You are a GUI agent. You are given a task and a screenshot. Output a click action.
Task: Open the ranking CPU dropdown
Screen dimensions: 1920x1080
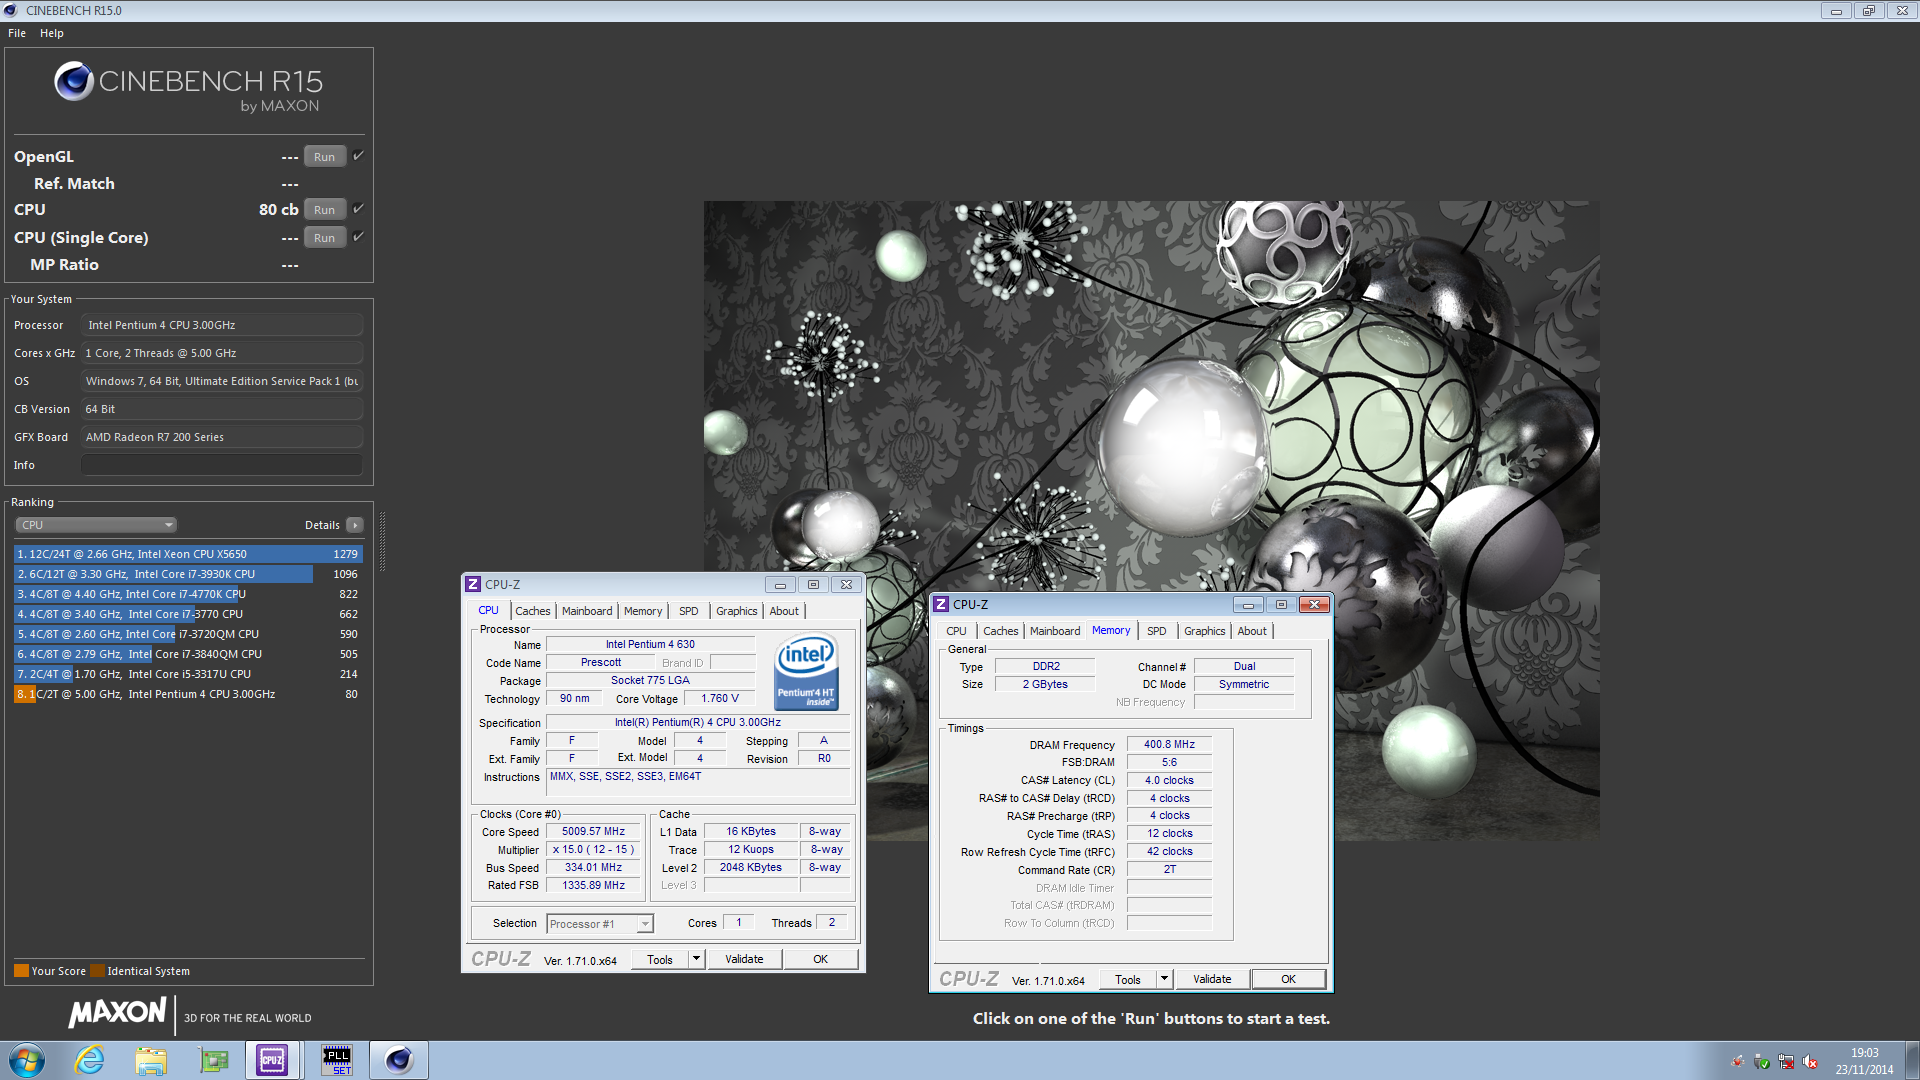pyautogui.click(x=96, y=525)
